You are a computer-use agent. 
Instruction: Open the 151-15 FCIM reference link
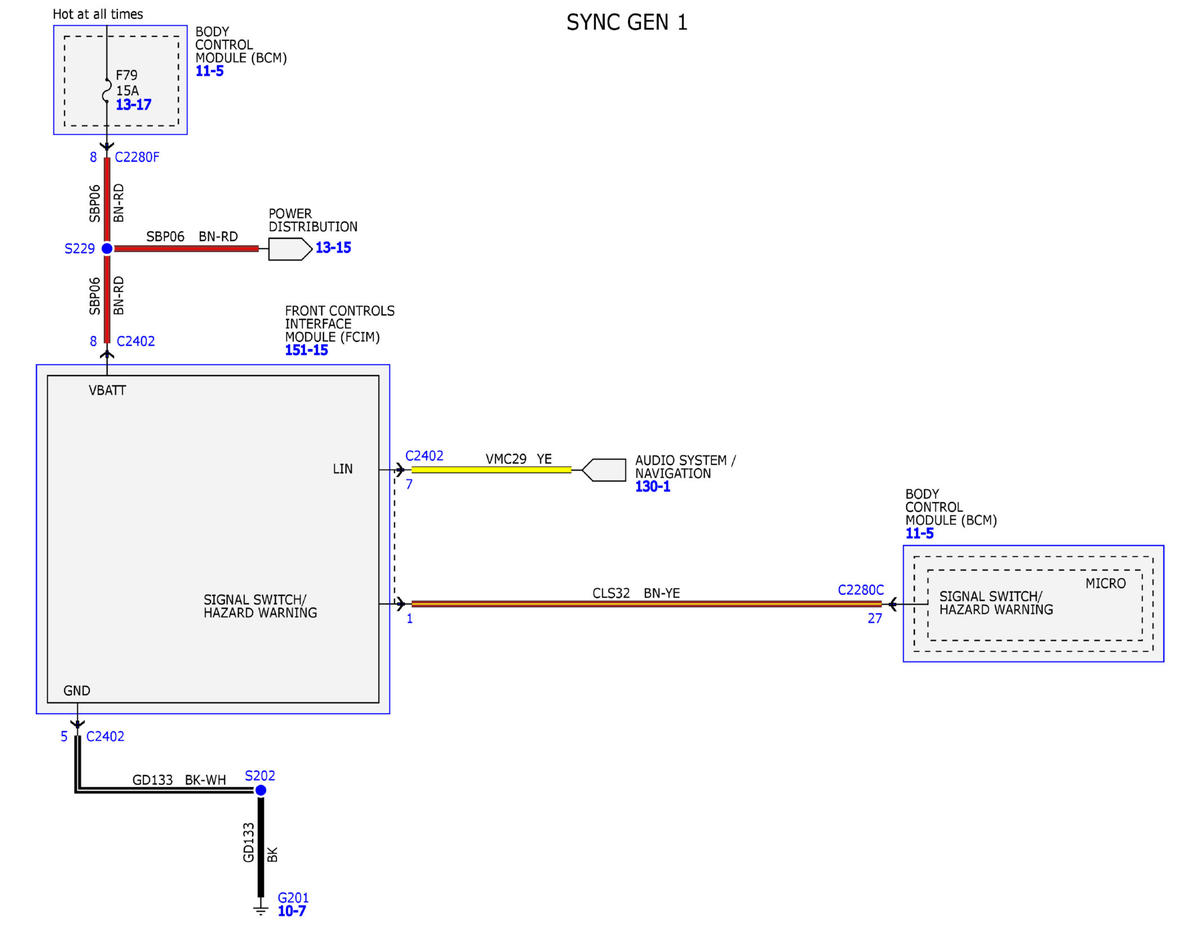(x=306, y=350)
